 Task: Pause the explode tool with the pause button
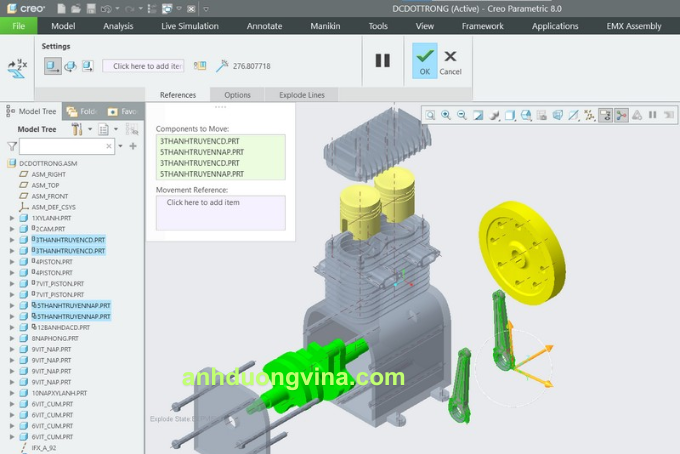click(382, 60)
